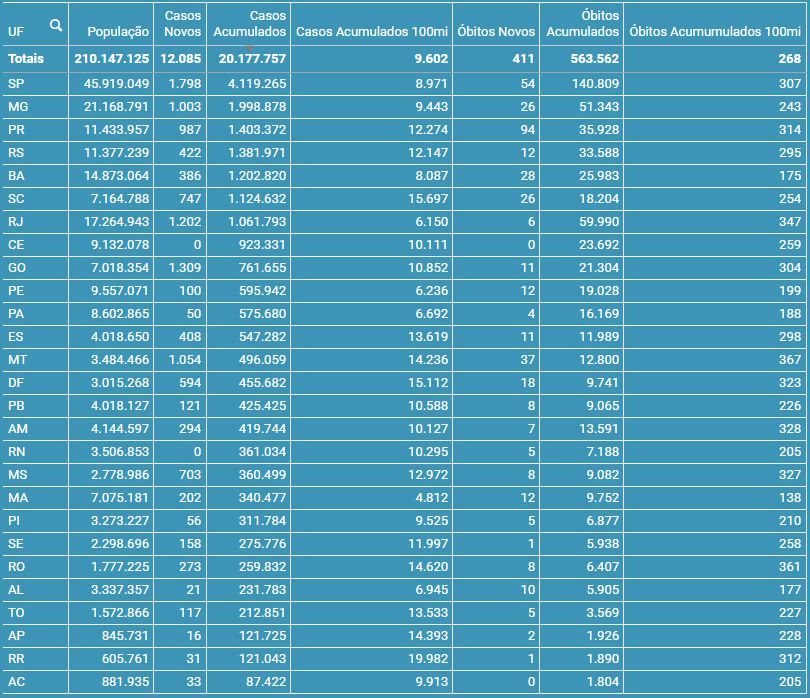Select the MG state row
The image size is (810, 698).
[18, 107]
